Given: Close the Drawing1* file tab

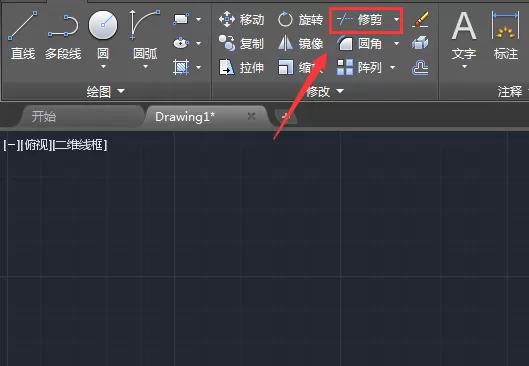Looking at the screenshot, I should [x=251, y=116].
